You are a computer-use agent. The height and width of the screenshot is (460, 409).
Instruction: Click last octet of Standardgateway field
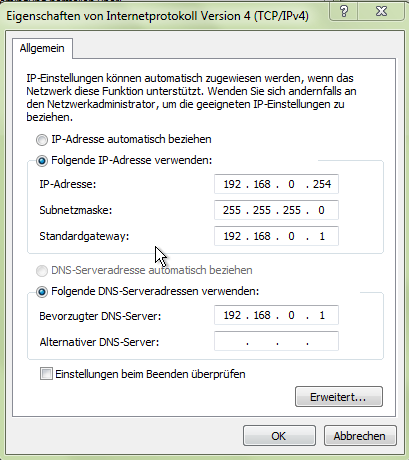click(322, 236)
